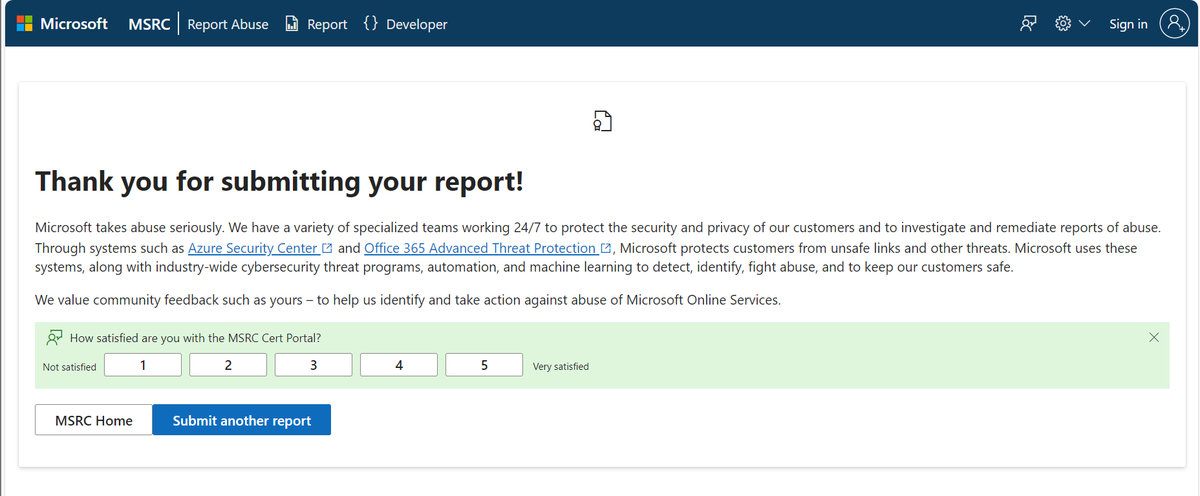1200x496 pixels.
Task: Click Submit another report button
Action: [x=242, y=420]
